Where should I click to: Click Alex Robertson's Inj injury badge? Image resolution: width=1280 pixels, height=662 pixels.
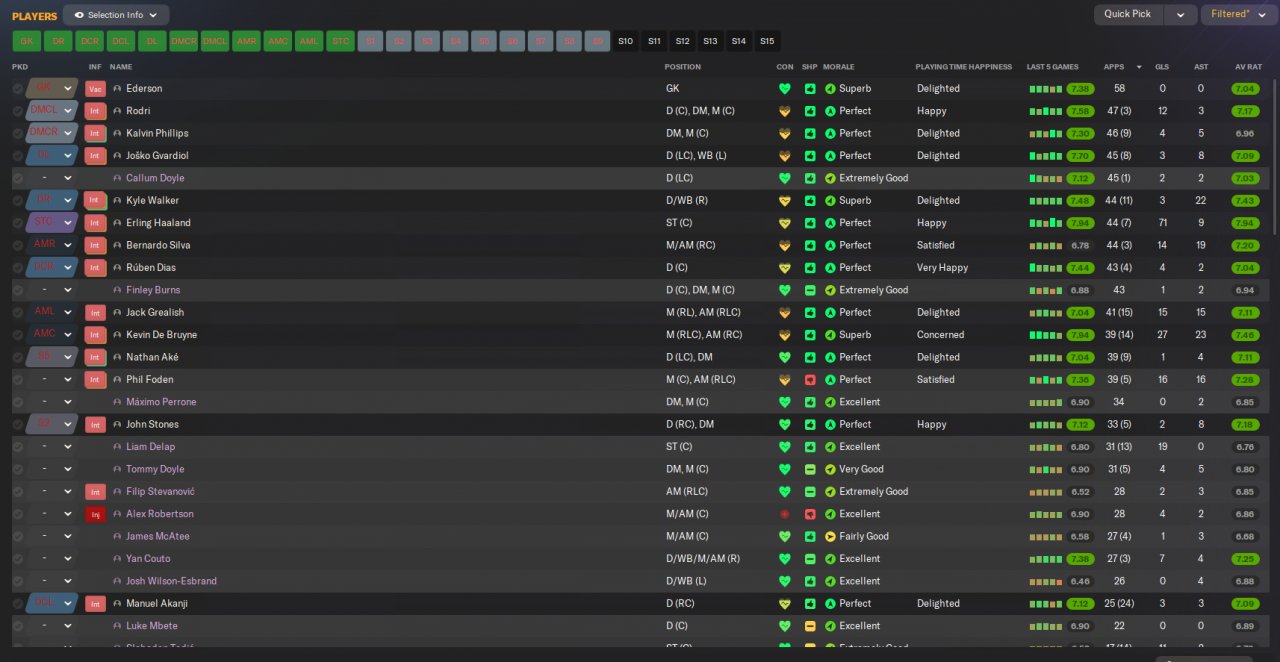tap(96, 514)
